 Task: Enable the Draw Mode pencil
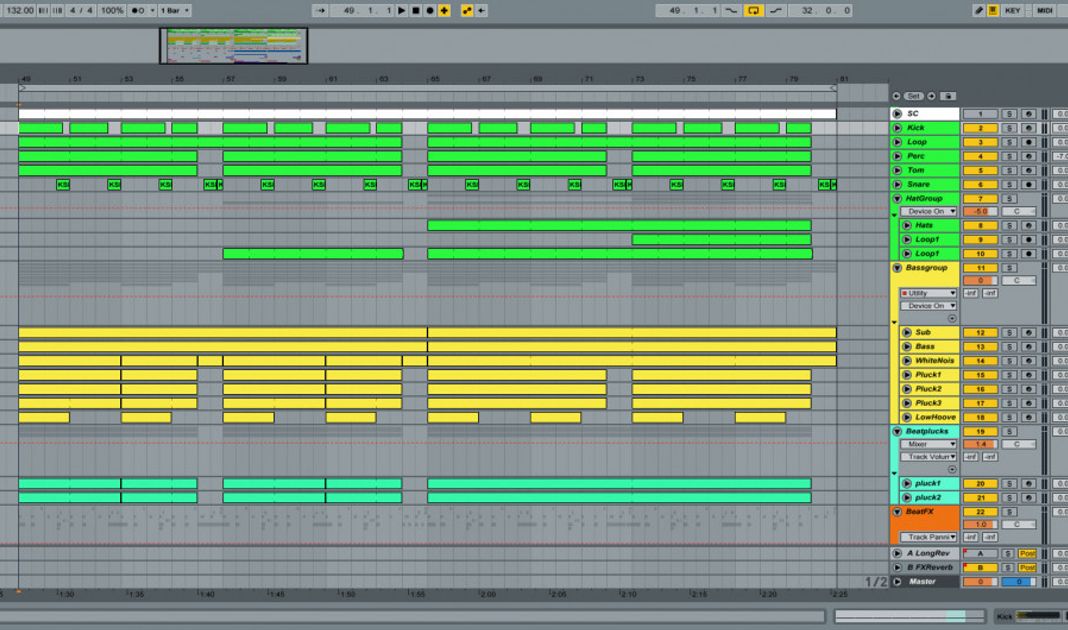click(979, 10)
